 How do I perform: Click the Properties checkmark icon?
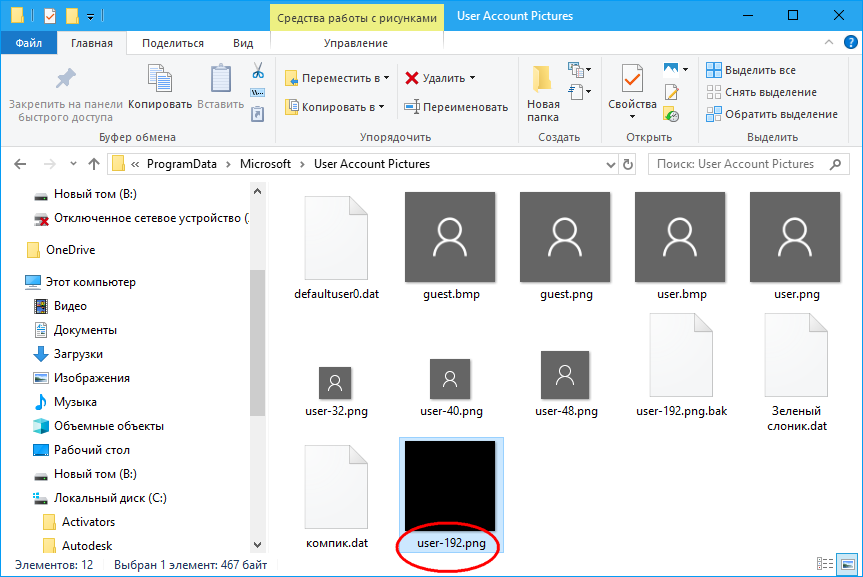pyautogui.click(x=632, y=78)
